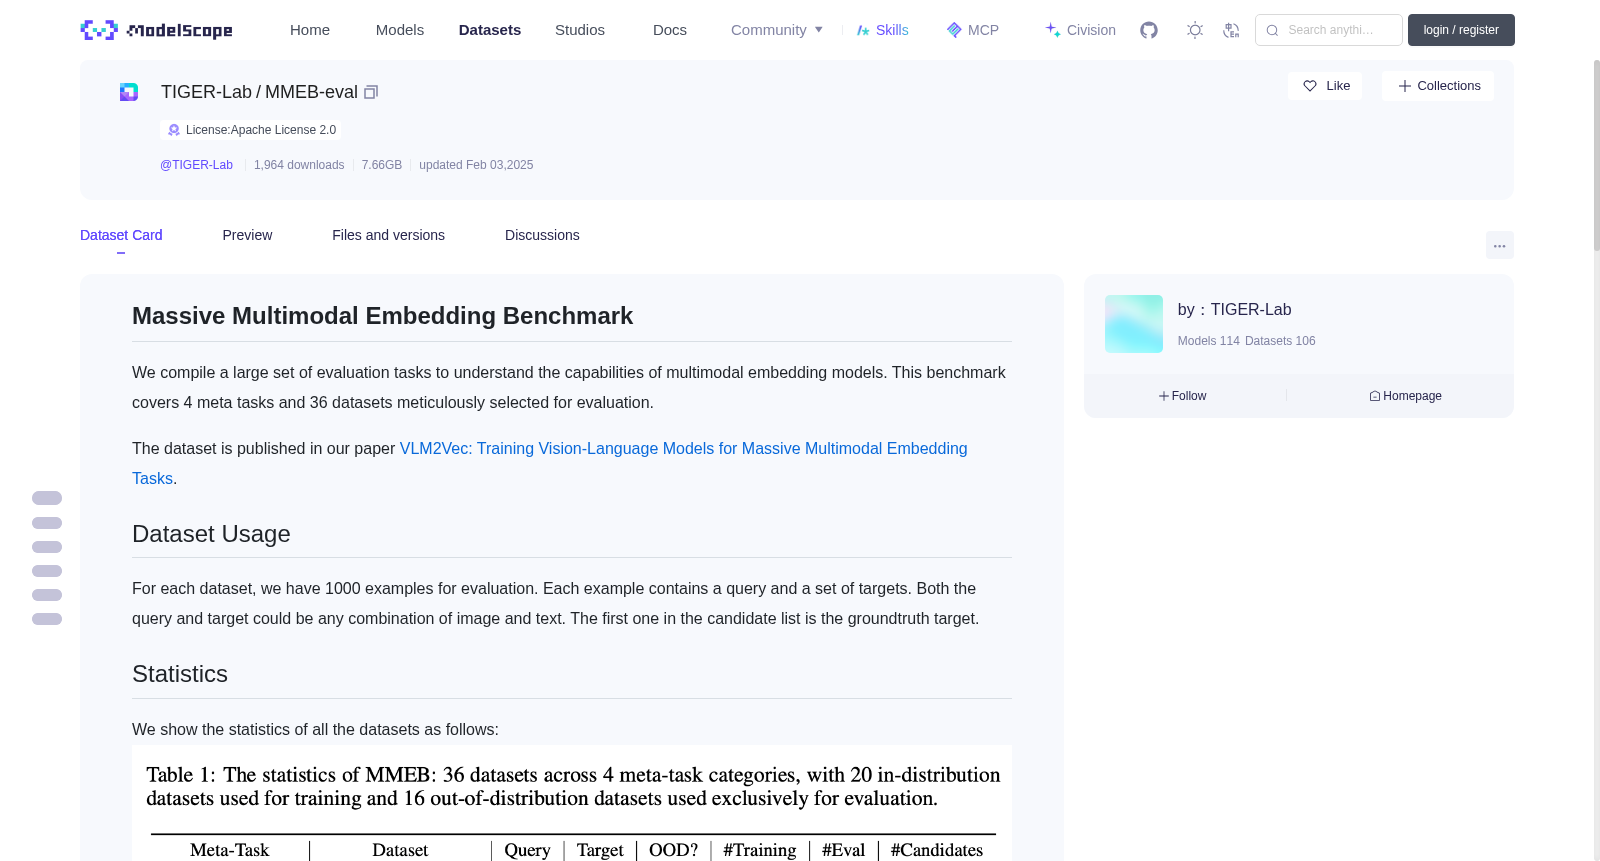The height and width of the screenshot is (861, 1600).
Task: Open the Civision navigation link
Action: 1080,30
